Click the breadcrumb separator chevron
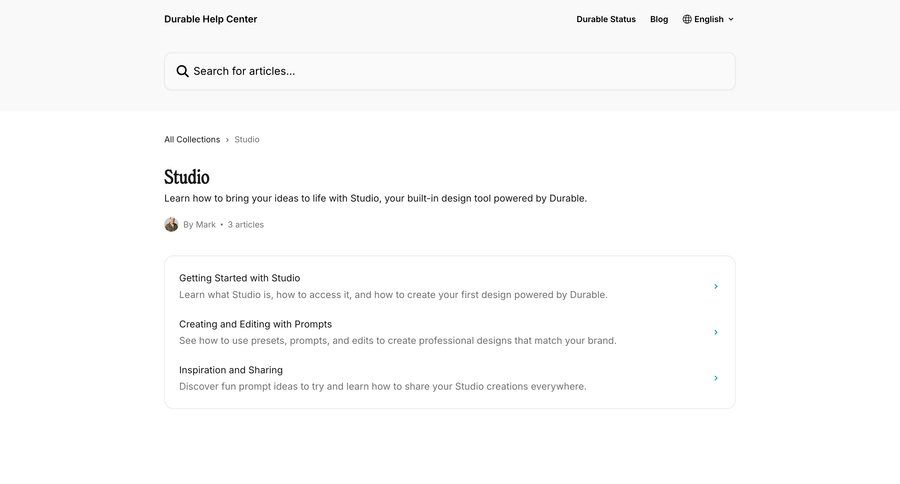 pyautogui.click(x=227, y=140)
